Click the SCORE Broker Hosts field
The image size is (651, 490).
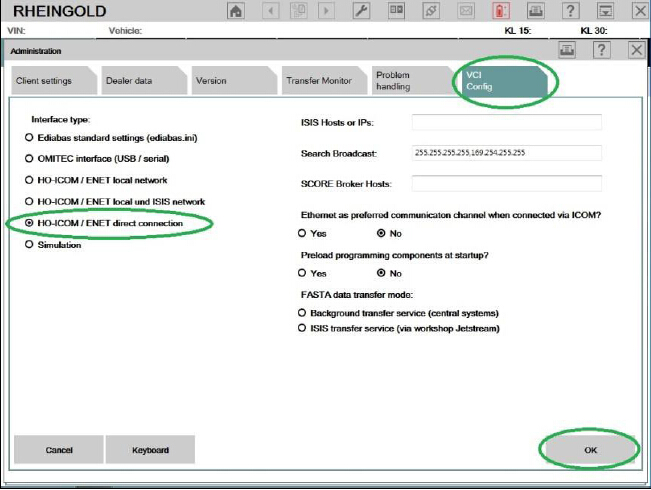pyautogui.click(x=507, y=183)
